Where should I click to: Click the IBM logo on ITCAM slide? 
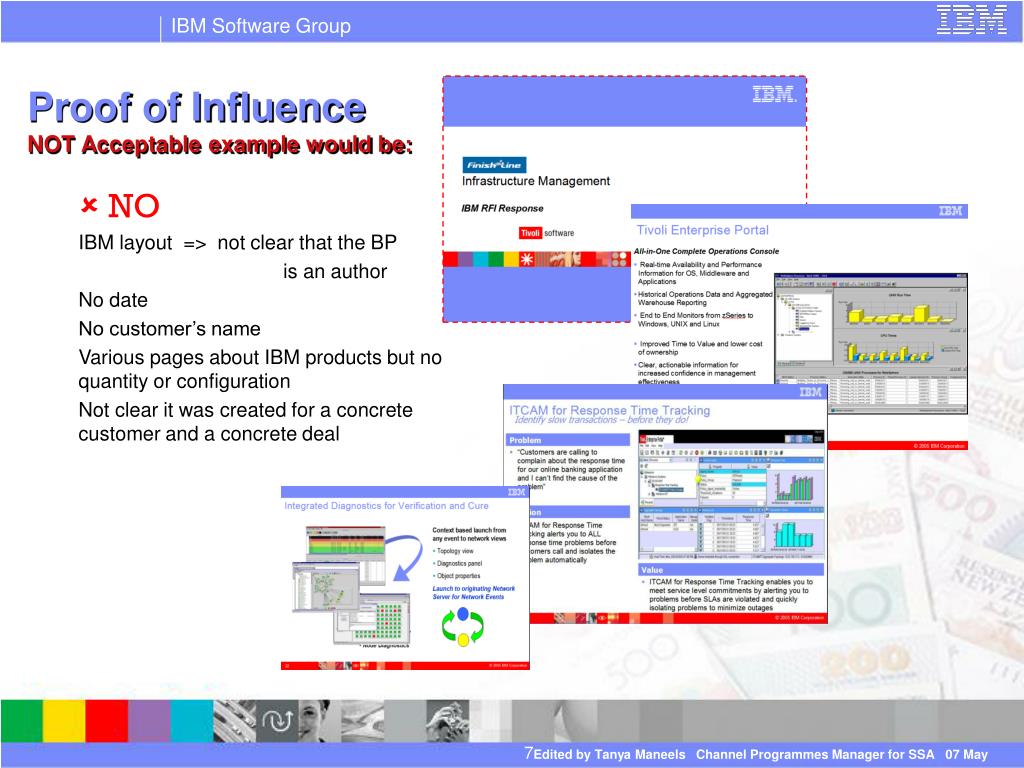point(810,392)
